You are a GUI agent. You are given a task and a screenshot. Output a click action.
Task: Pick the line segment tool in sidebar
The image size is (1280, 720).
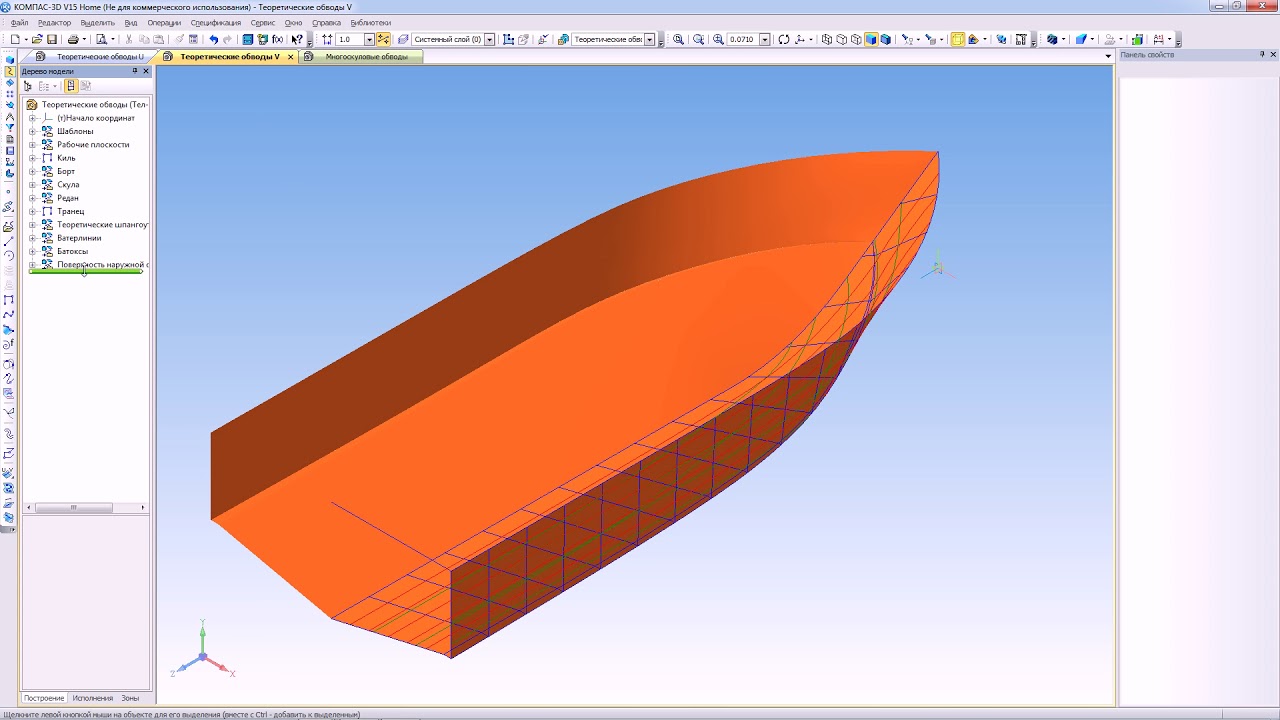[9, 242]
